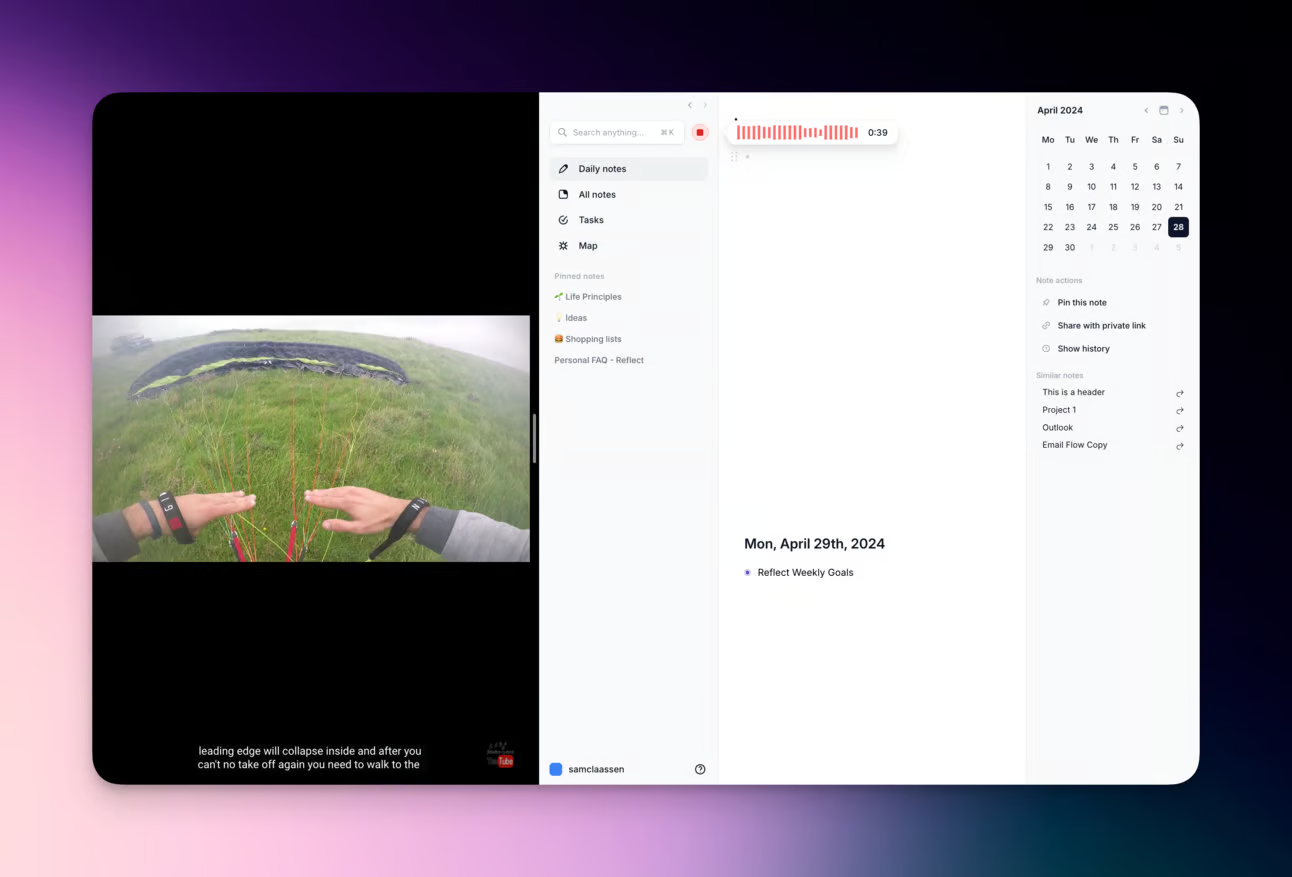Image resolution: width=1292 pixels, height=877 pixels.
Task: Open the similar note Email Flow Copy
Action: (1075, 444)
